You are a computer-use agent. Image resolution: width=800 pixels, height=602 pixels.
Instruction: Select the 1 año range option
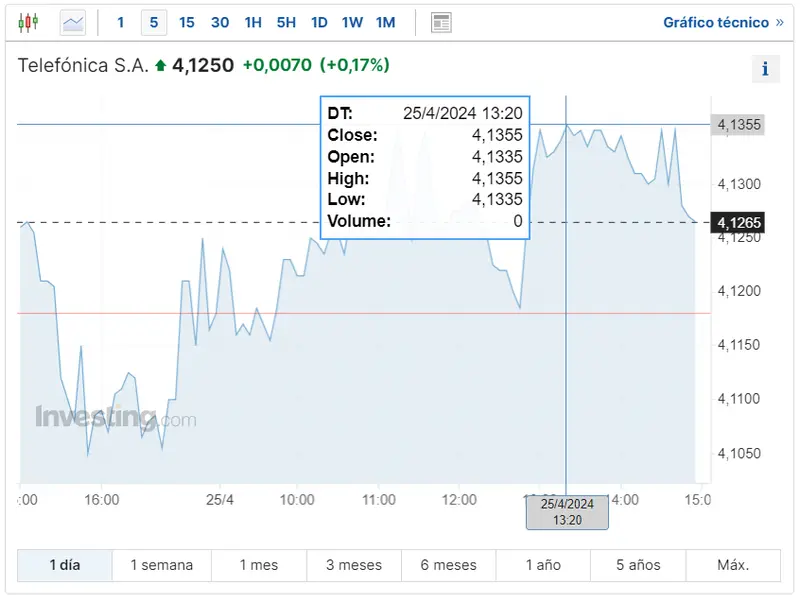(542, 564)
